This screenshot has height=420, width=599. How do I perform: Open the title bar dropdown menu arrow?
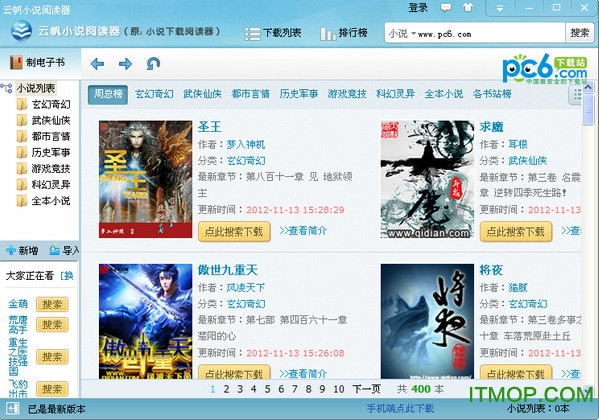[500, 8]
